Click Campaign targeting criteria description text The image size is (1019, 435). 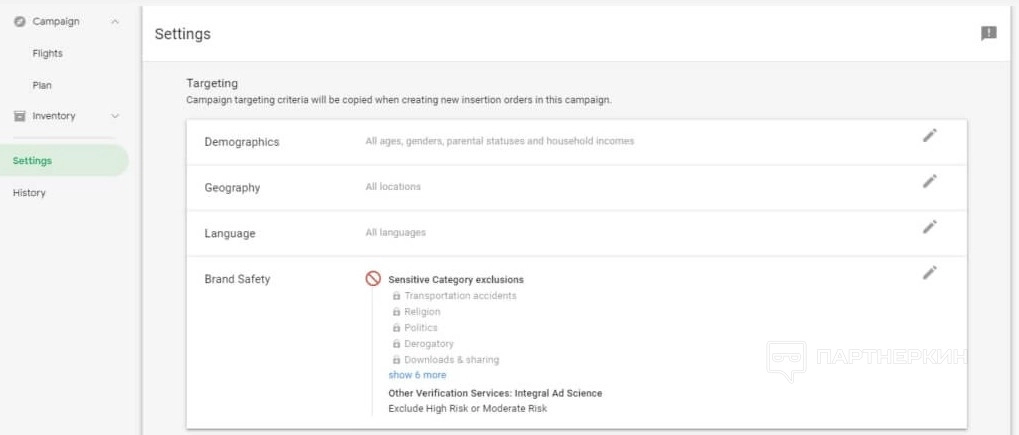click(399, 101)
